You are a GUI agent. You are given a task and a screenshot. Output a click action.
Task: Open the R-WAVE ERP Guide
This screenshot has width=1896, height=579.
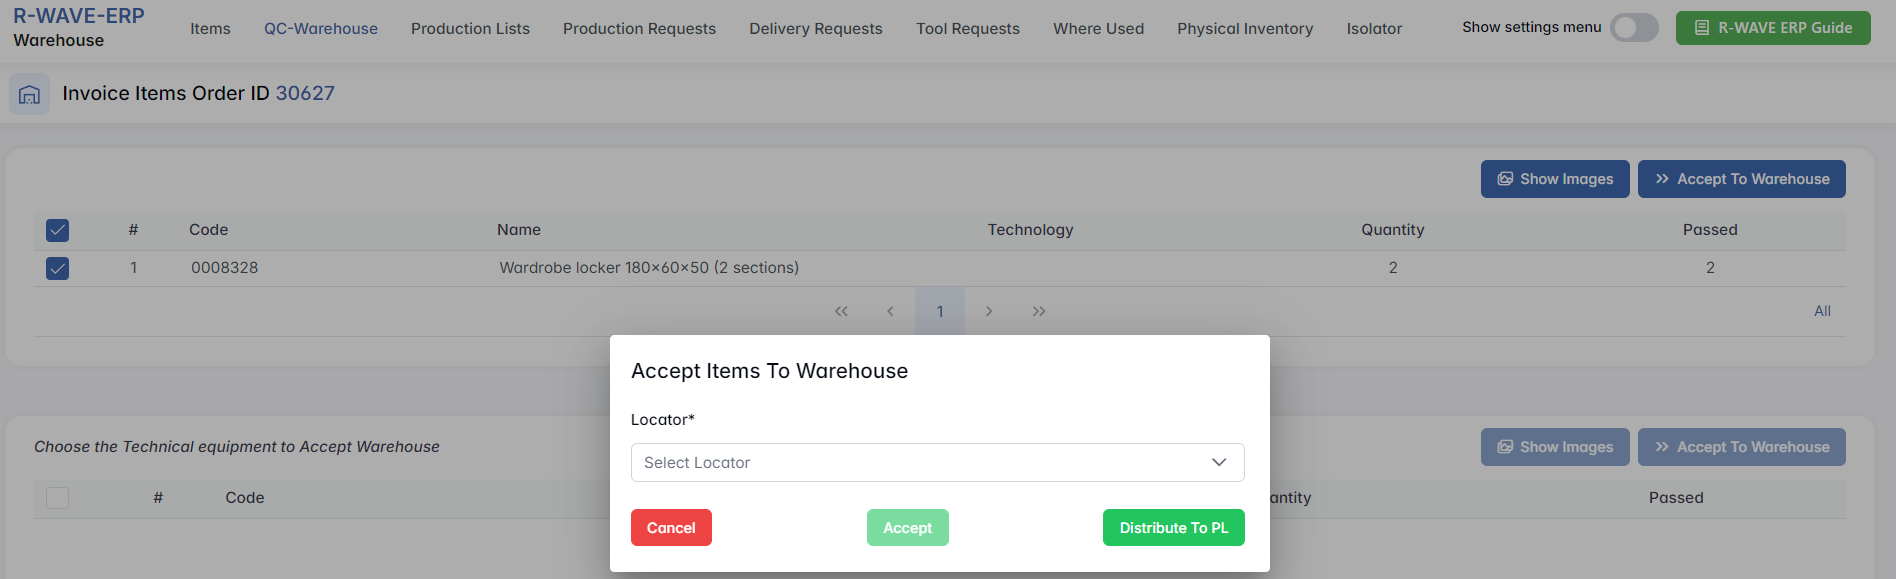(x=1773, y=28)
